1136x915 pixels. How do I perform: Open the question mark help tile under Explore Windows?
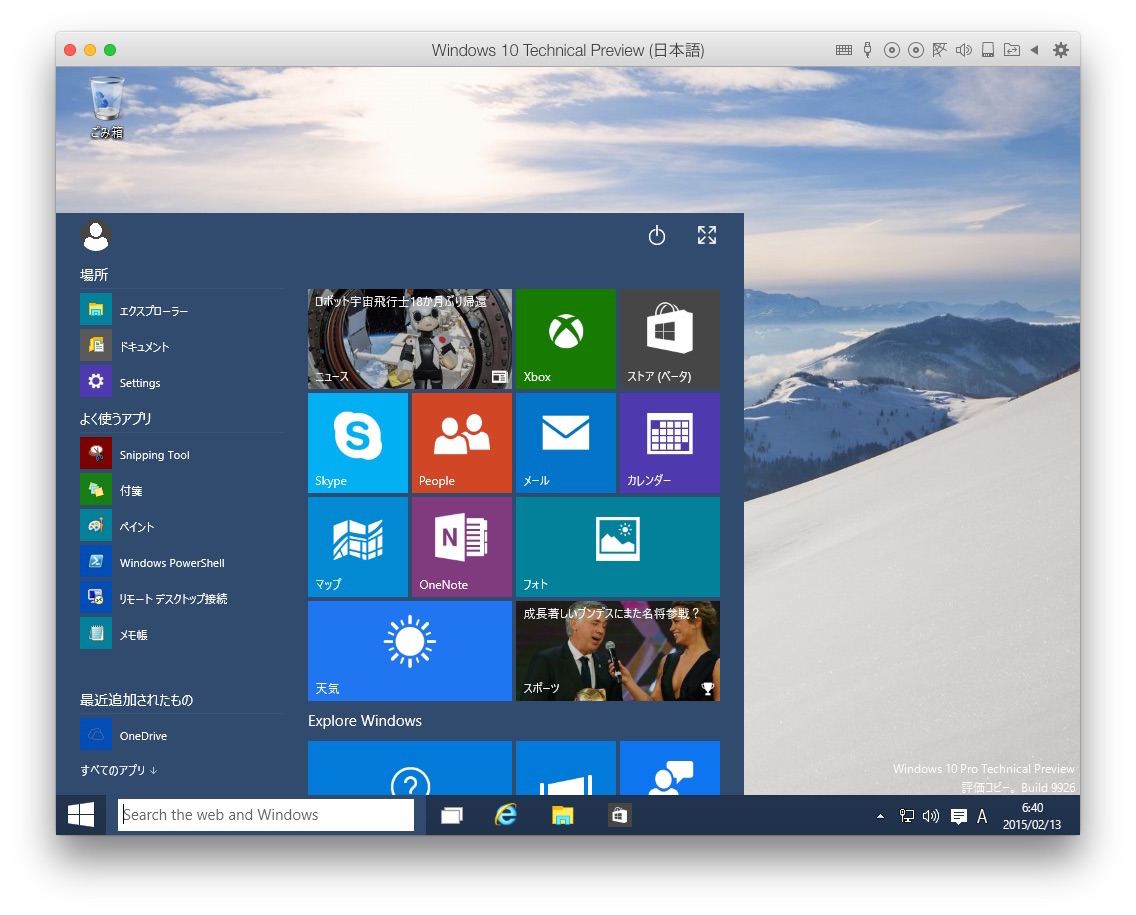(x=409, y=768)
